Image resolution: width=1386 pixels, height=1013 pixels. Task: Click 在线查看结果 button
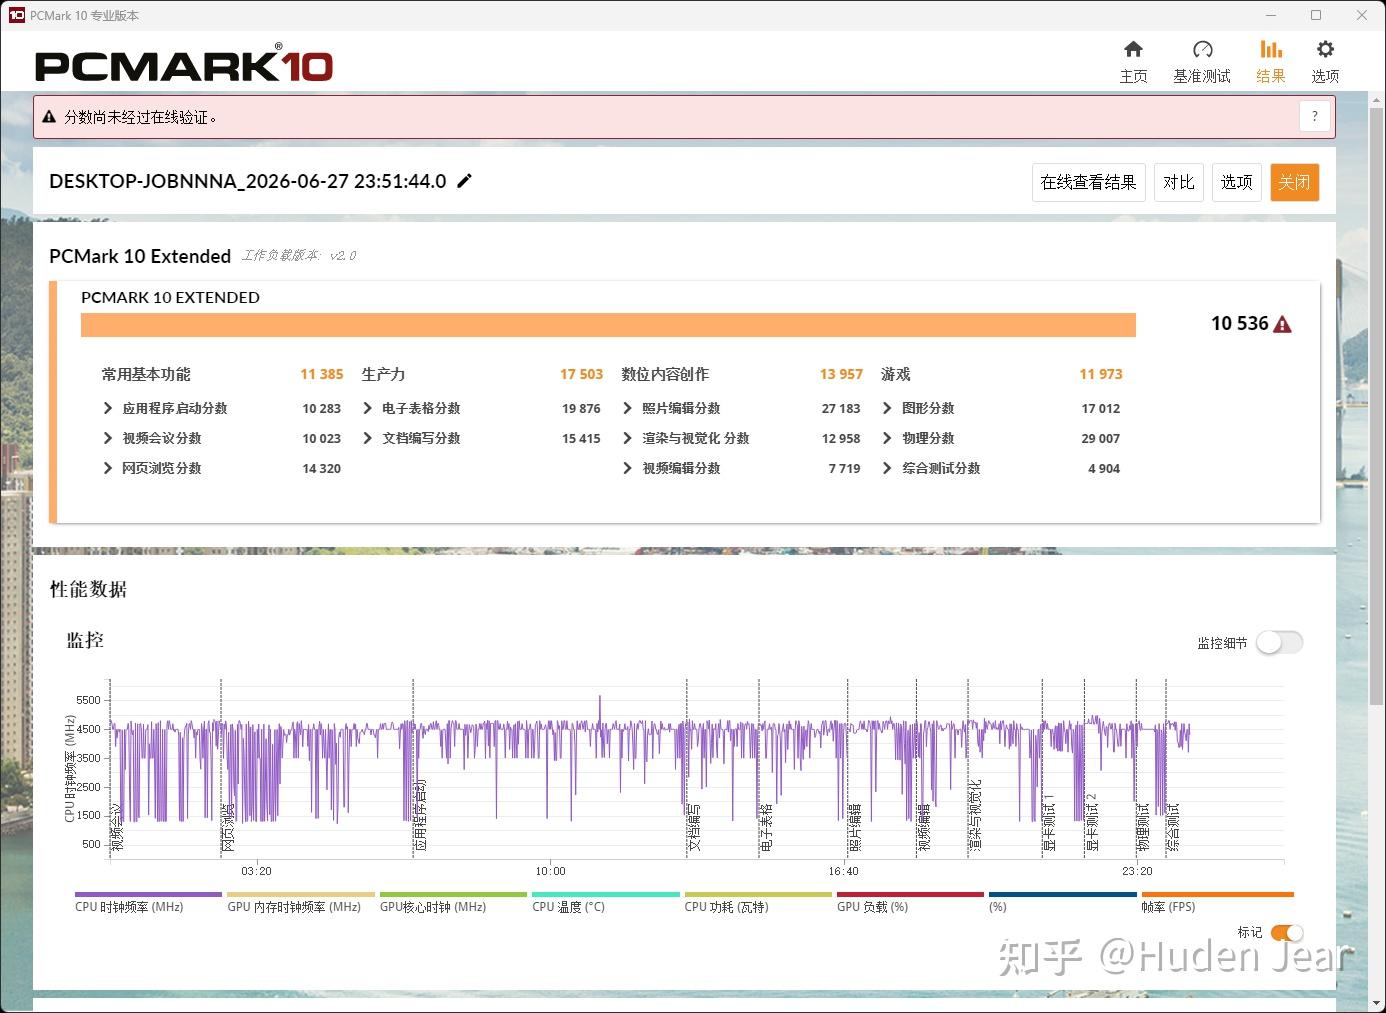pyautogui.click(x=1088, y=182)
